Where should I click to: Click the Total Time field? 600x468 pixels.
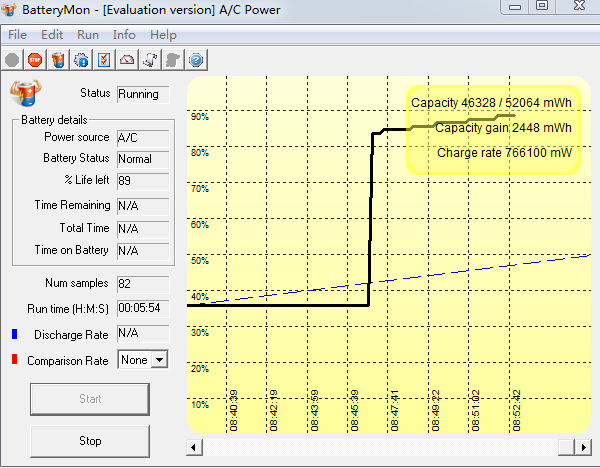pyautogui.click(x=143, y=229)
